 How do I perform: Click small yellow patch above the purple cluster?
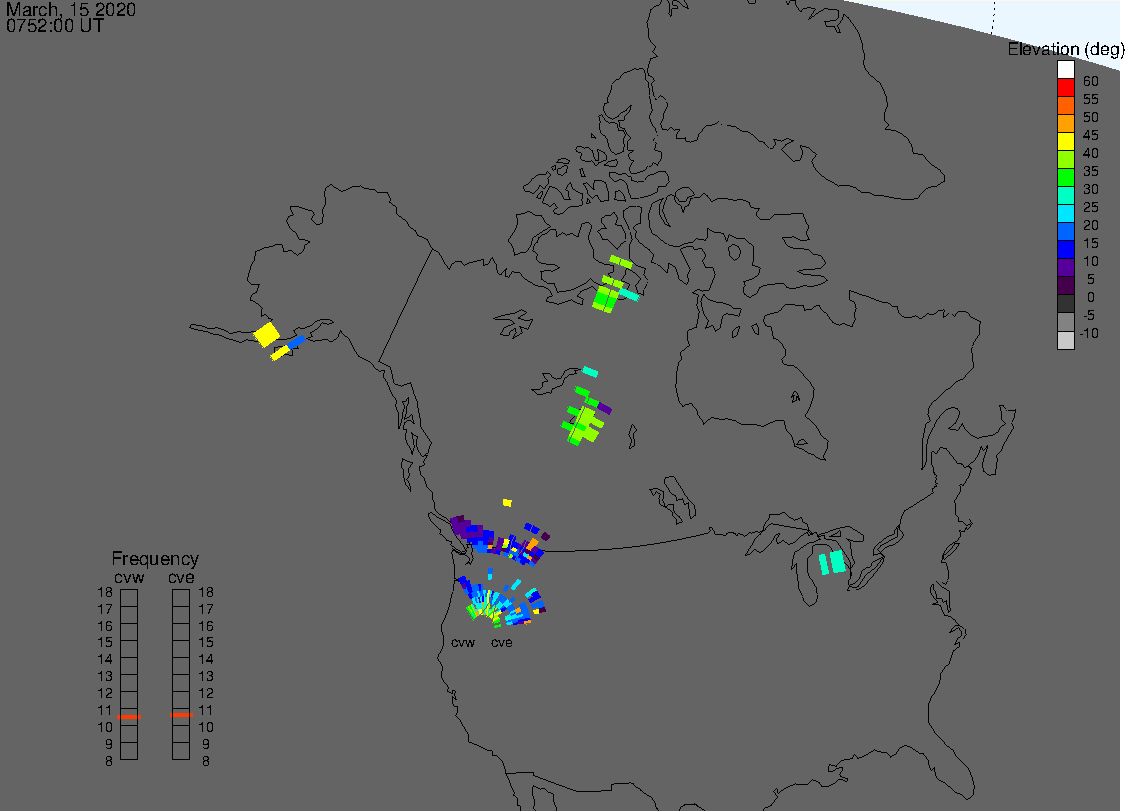click(x=507, y=502)
